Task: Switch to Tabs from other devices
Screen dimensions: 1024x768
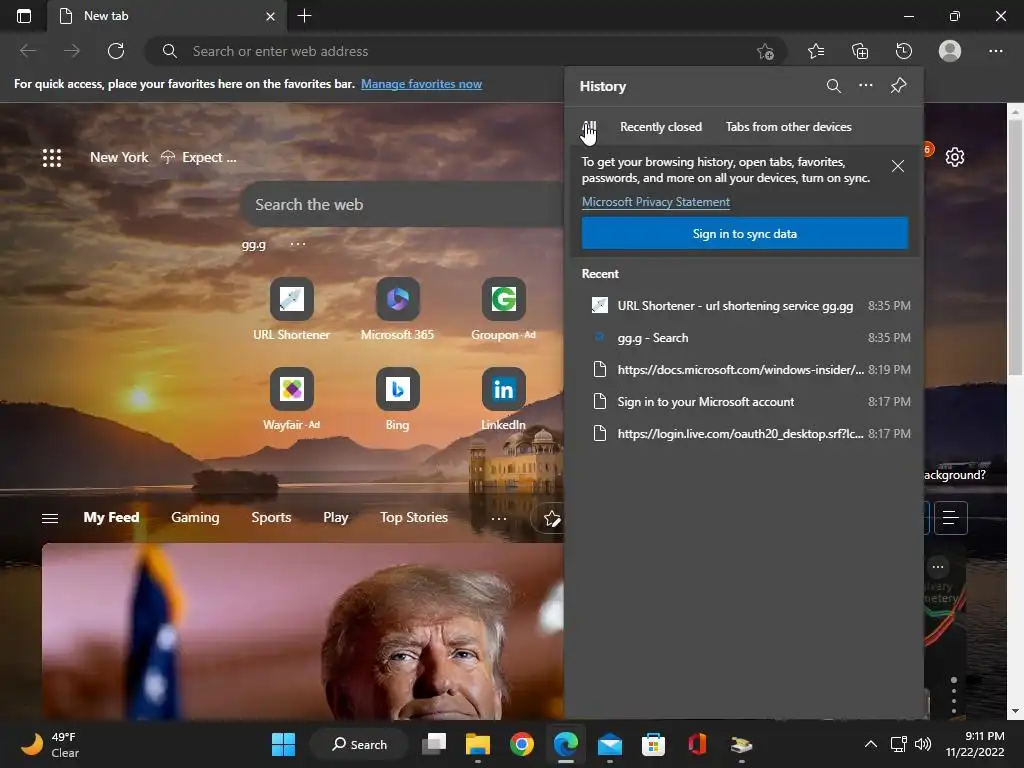Action: [788, 127]
